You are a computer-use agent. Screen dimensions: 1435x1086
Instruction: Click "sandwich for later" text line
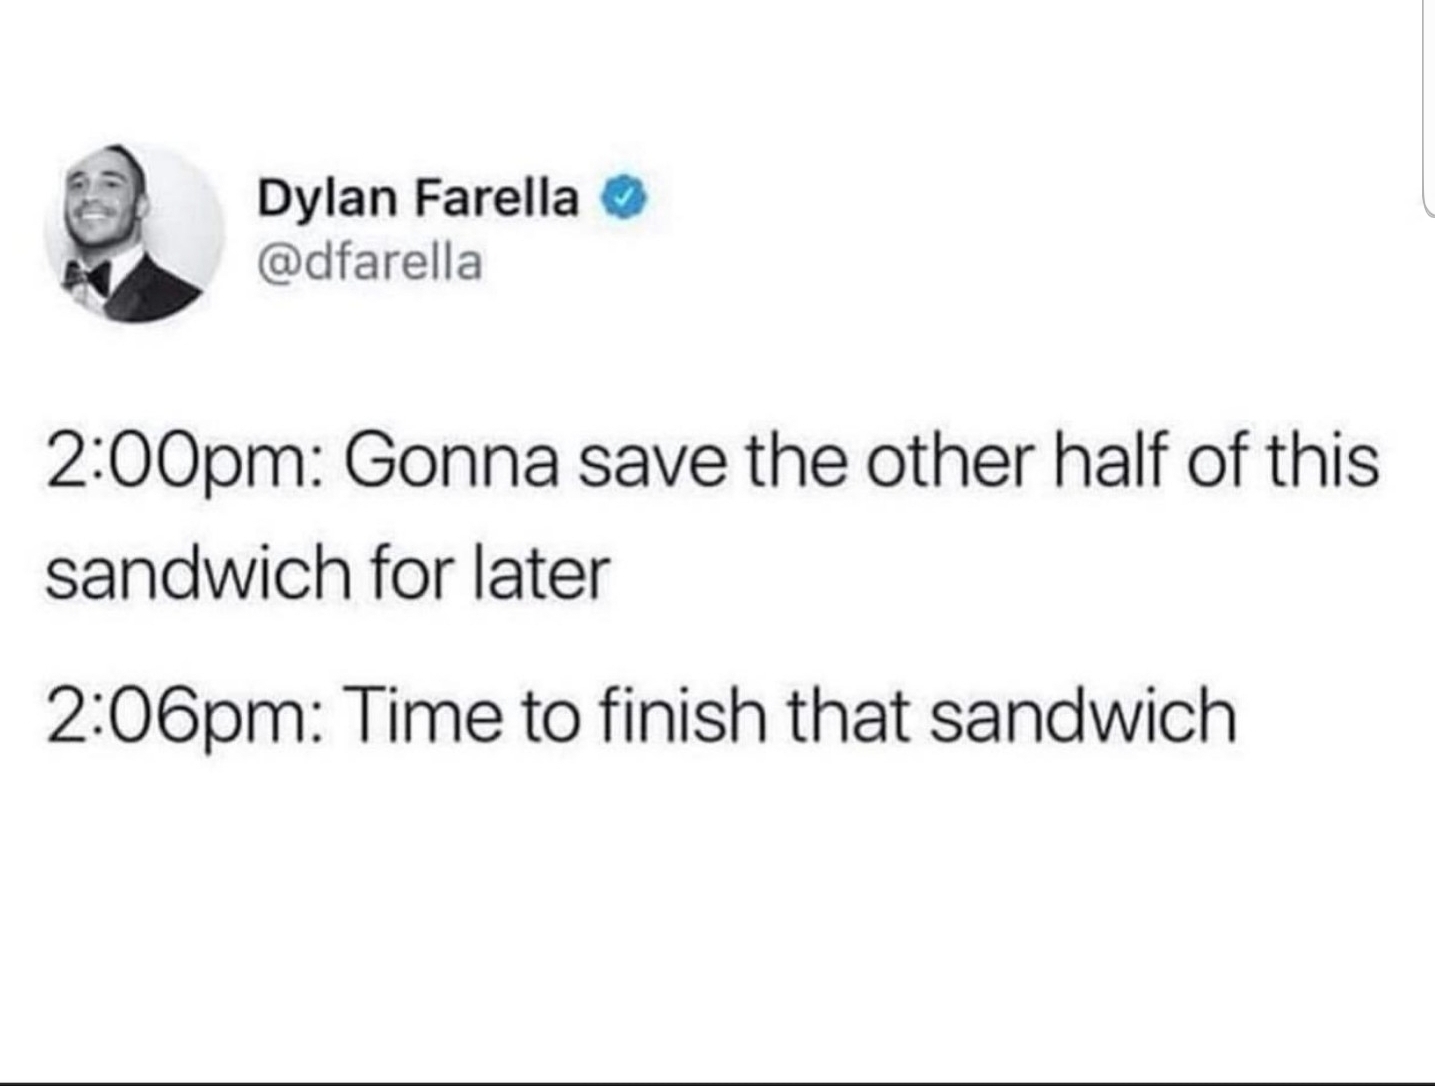tap(327, 575)
